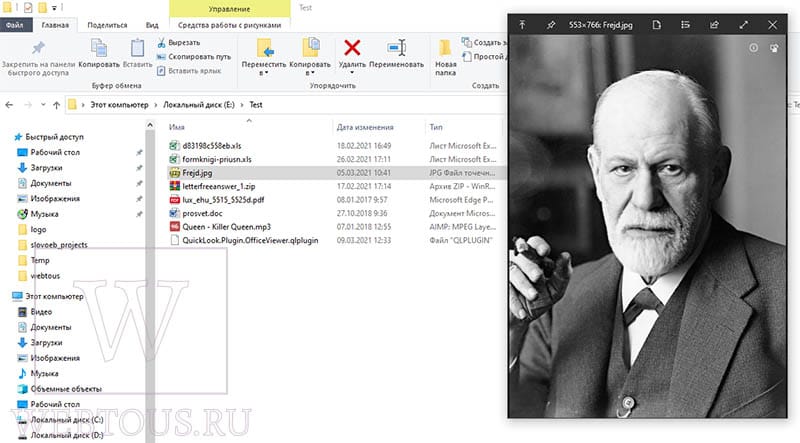Click the share icon in preview window

tap(714, 24)
